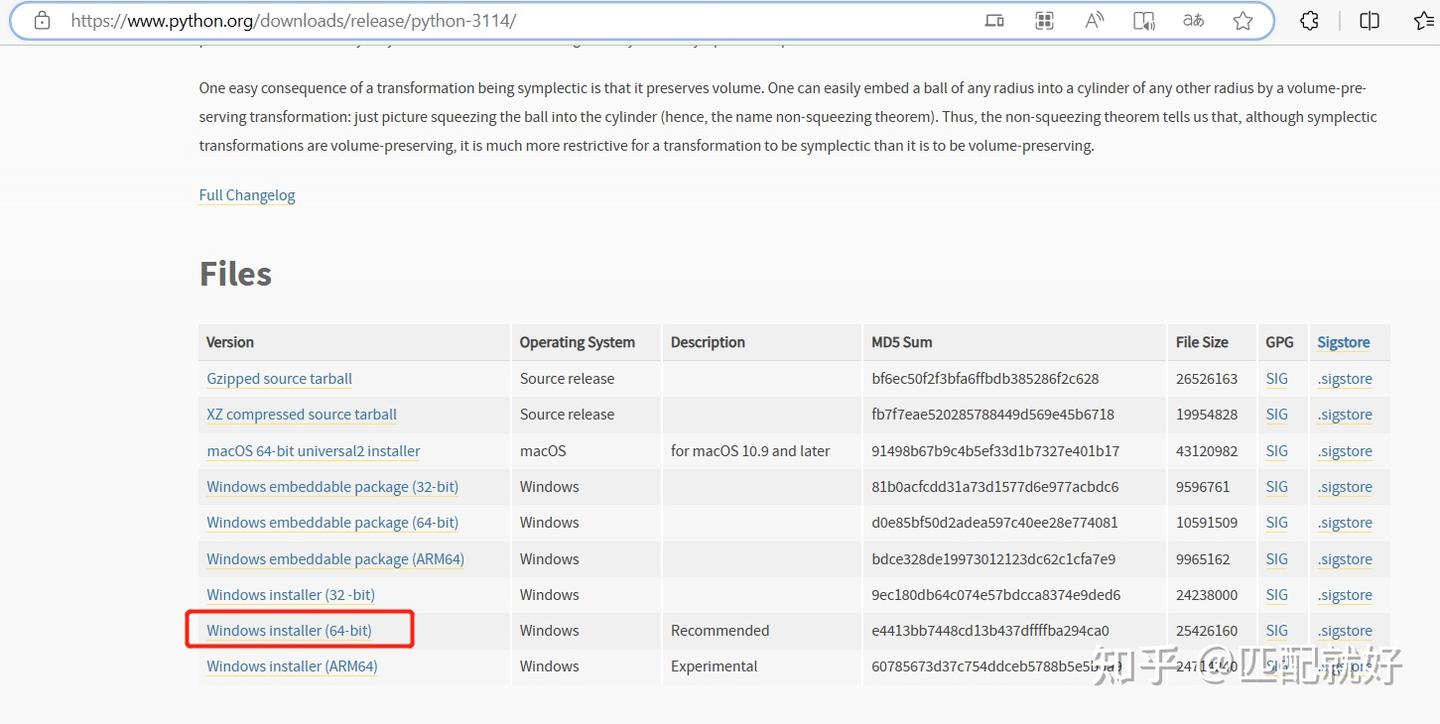Open the browser Extensions puzzle icon
Viewport: 1440px width, 724px height.
click(1309, 20)
